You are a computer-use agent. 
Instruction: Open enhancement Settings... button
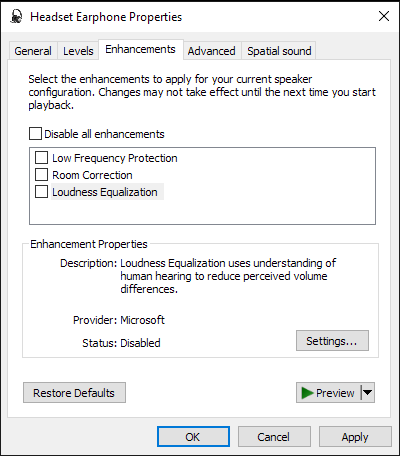(x=332, y=341)
